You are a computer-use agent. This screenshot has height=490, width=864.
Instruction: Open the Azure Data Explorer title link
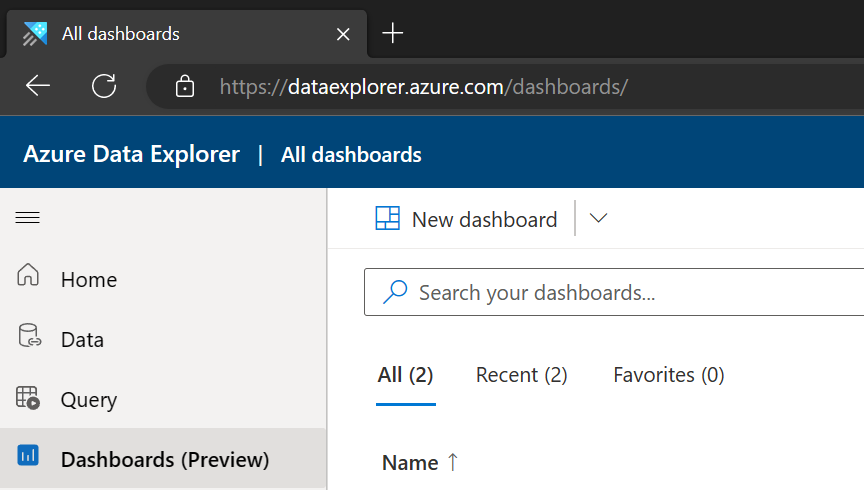[132, 154]
